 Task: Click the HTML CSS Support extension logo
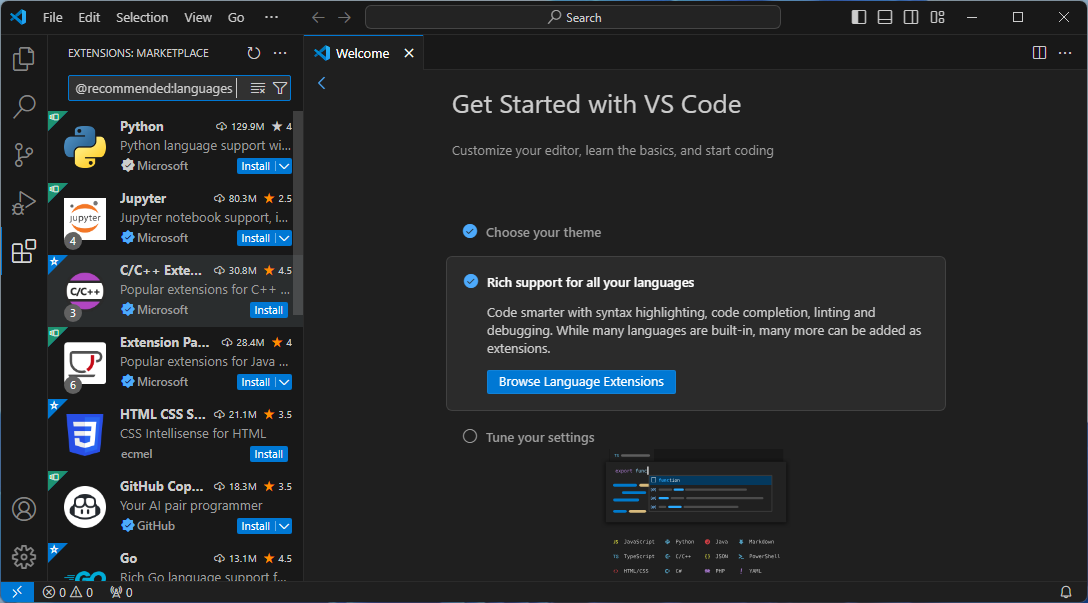(x=85, y=434)
